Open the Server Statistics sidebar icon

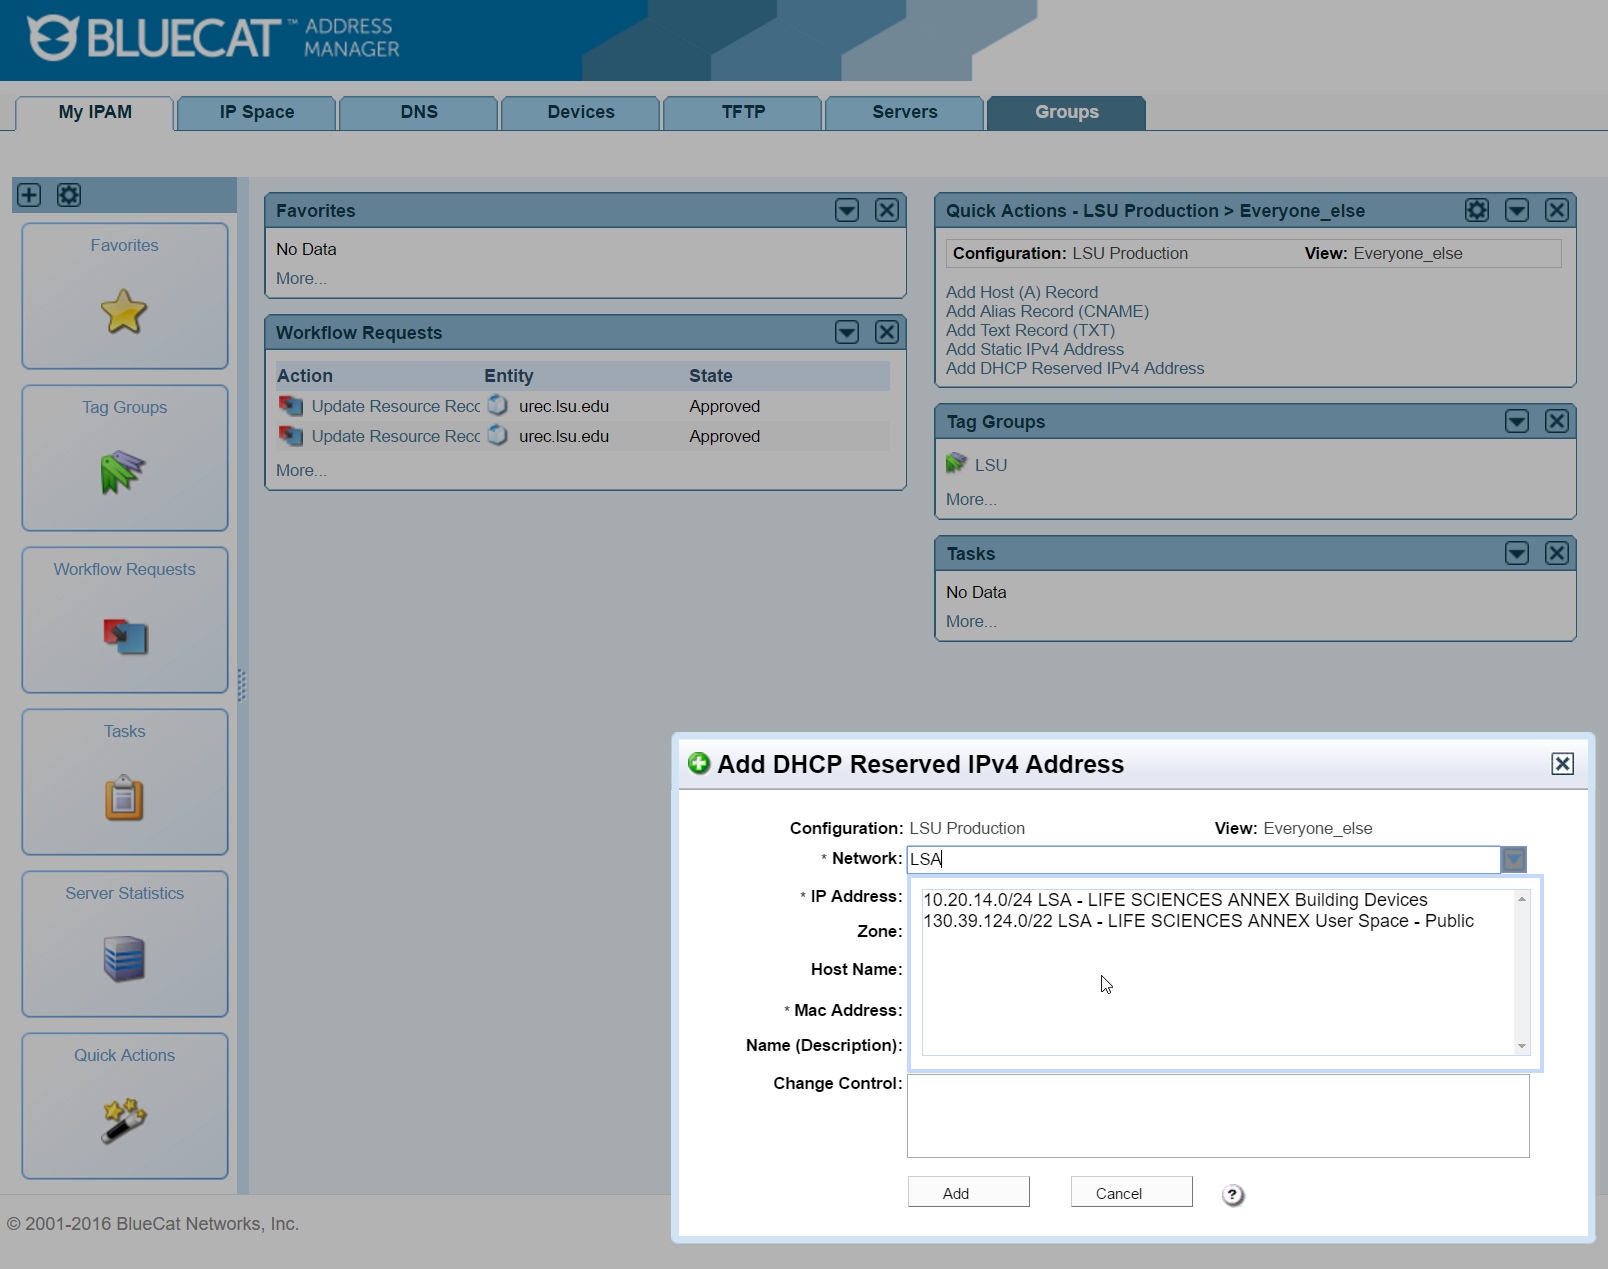(x=124, y=959)
